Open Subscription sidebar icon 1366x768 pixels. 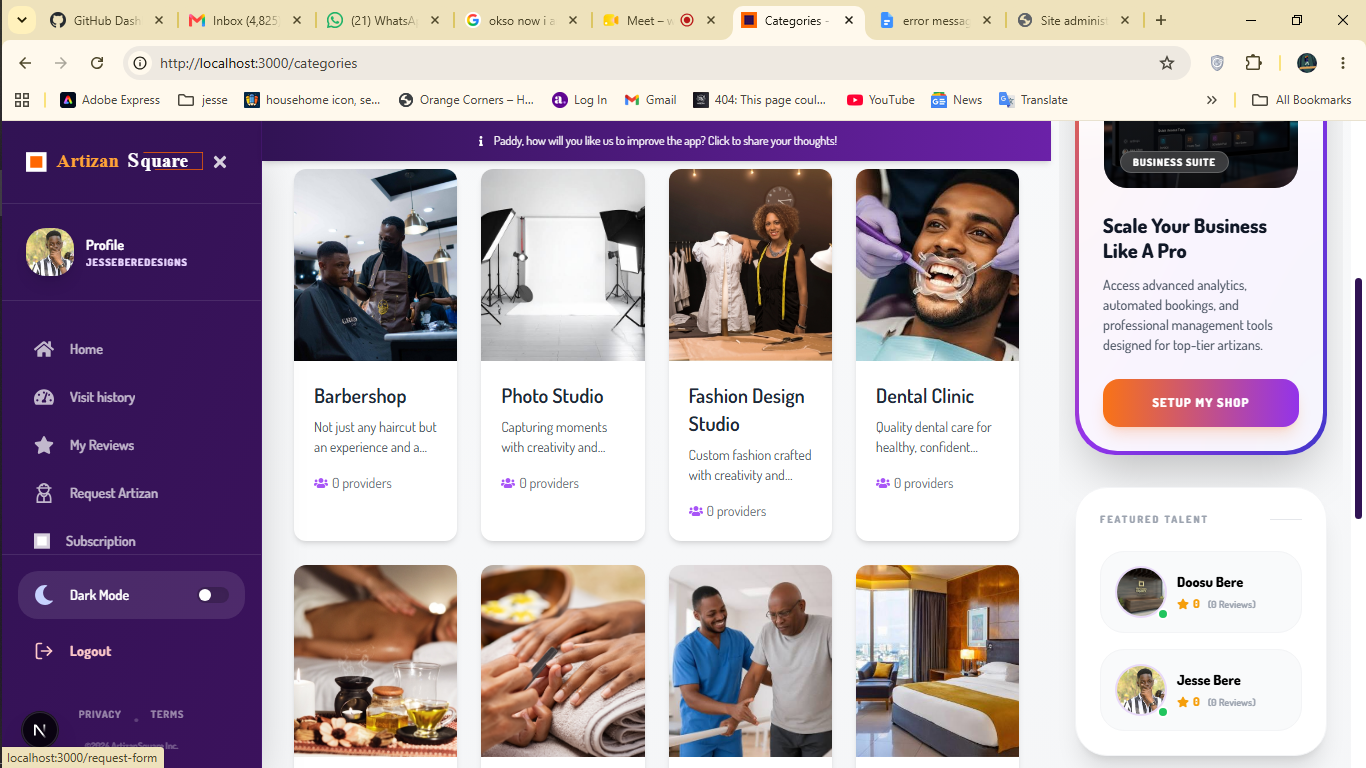click(42, 541)
